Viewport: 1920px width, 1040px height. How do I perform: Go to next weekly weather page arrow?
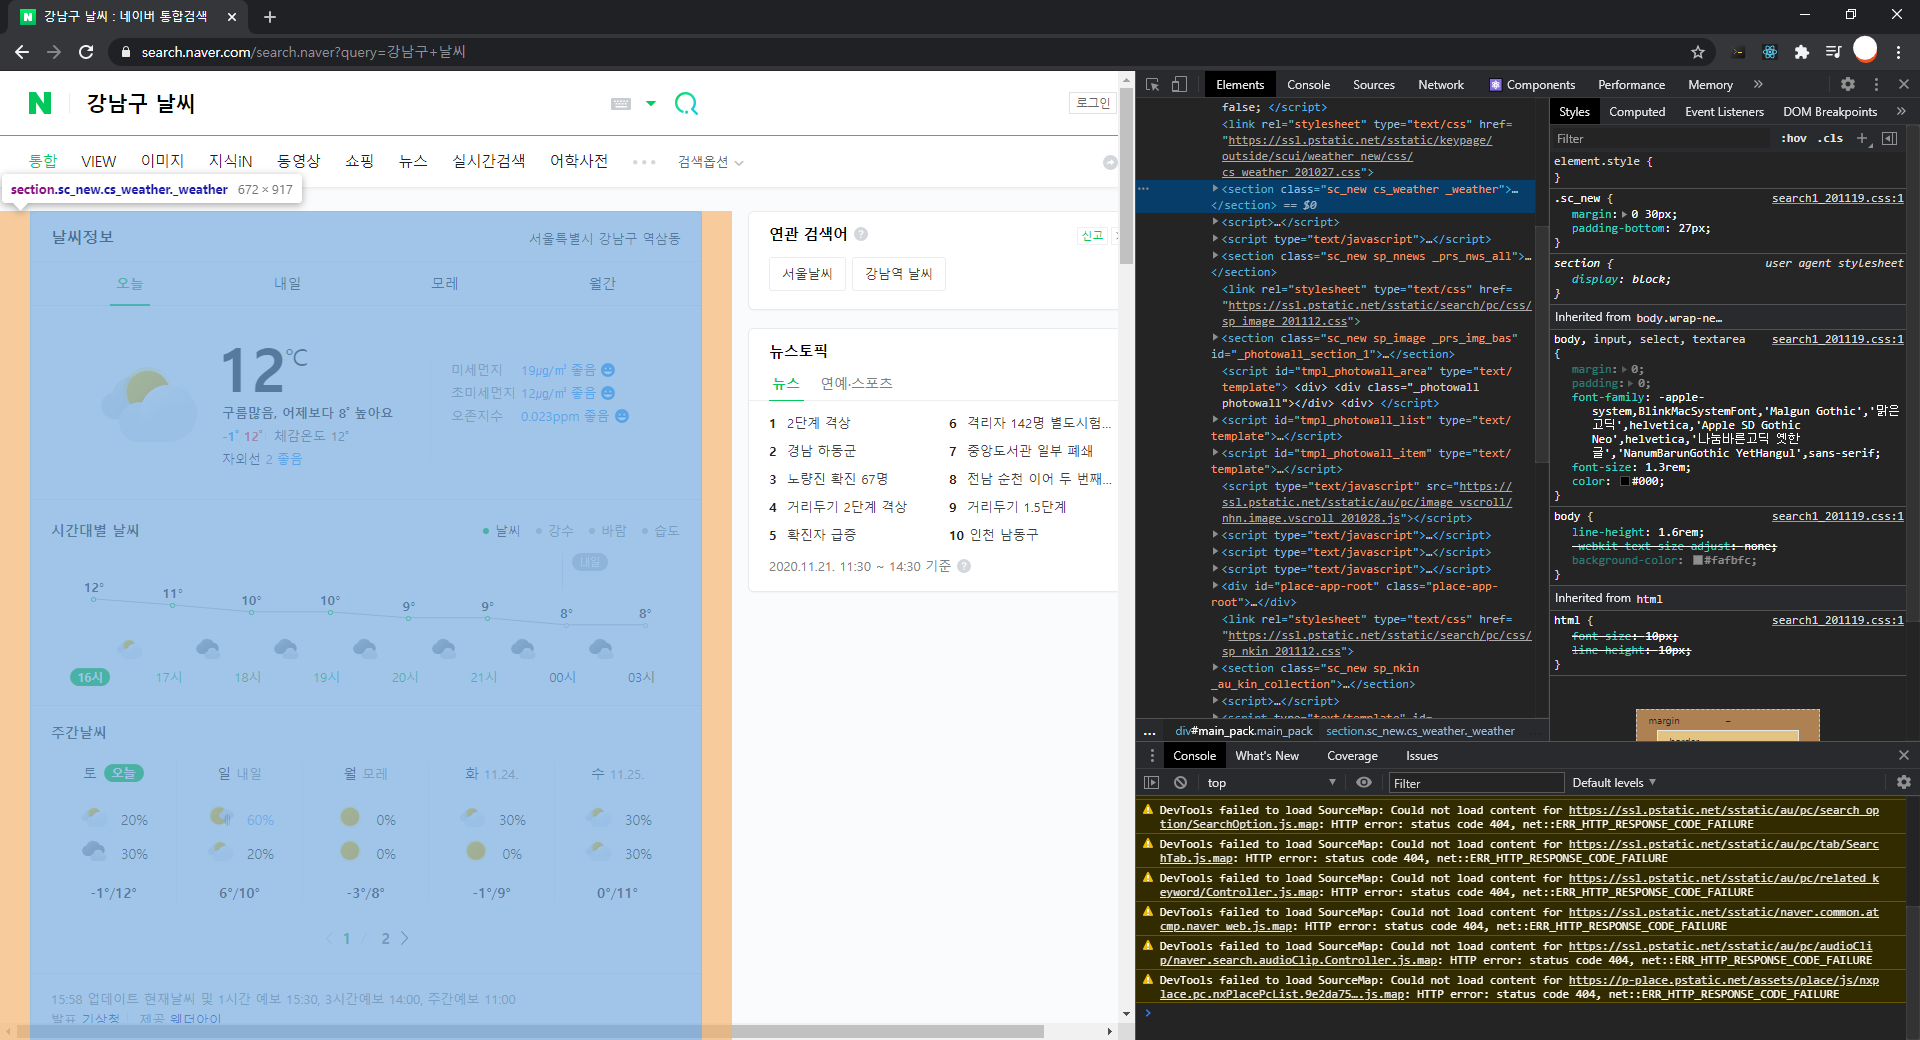[x=404, y=938]
